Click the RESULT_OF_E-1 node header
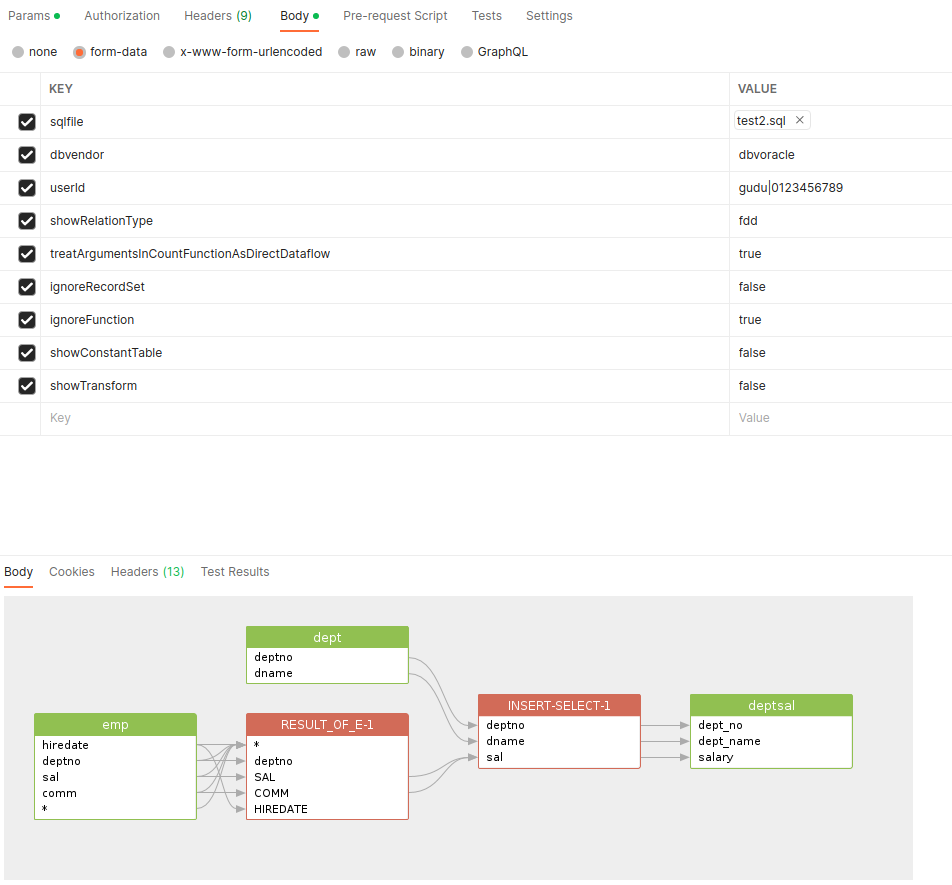Screen dimensions: 952x885 327,724
